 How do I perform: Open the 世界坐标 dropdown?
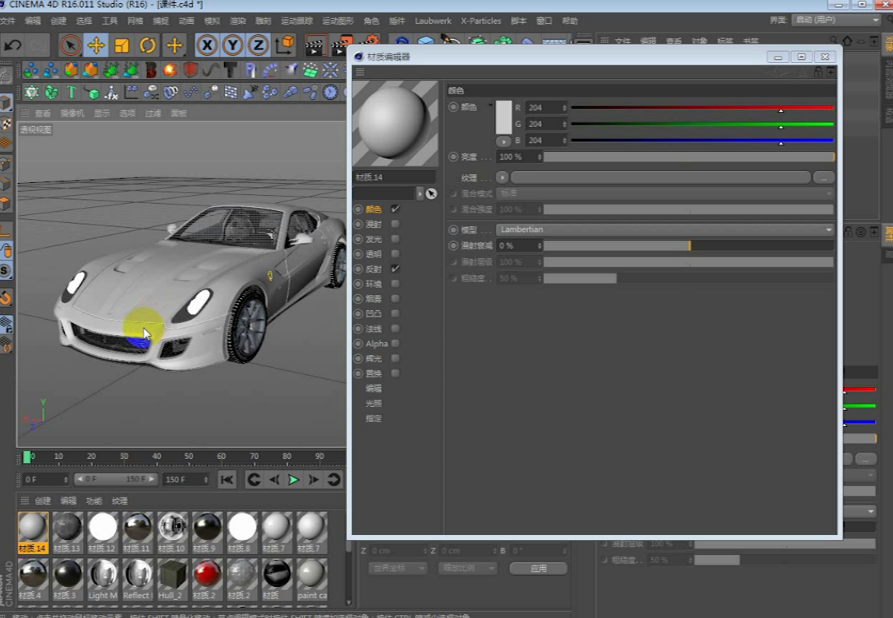[398, 568]
